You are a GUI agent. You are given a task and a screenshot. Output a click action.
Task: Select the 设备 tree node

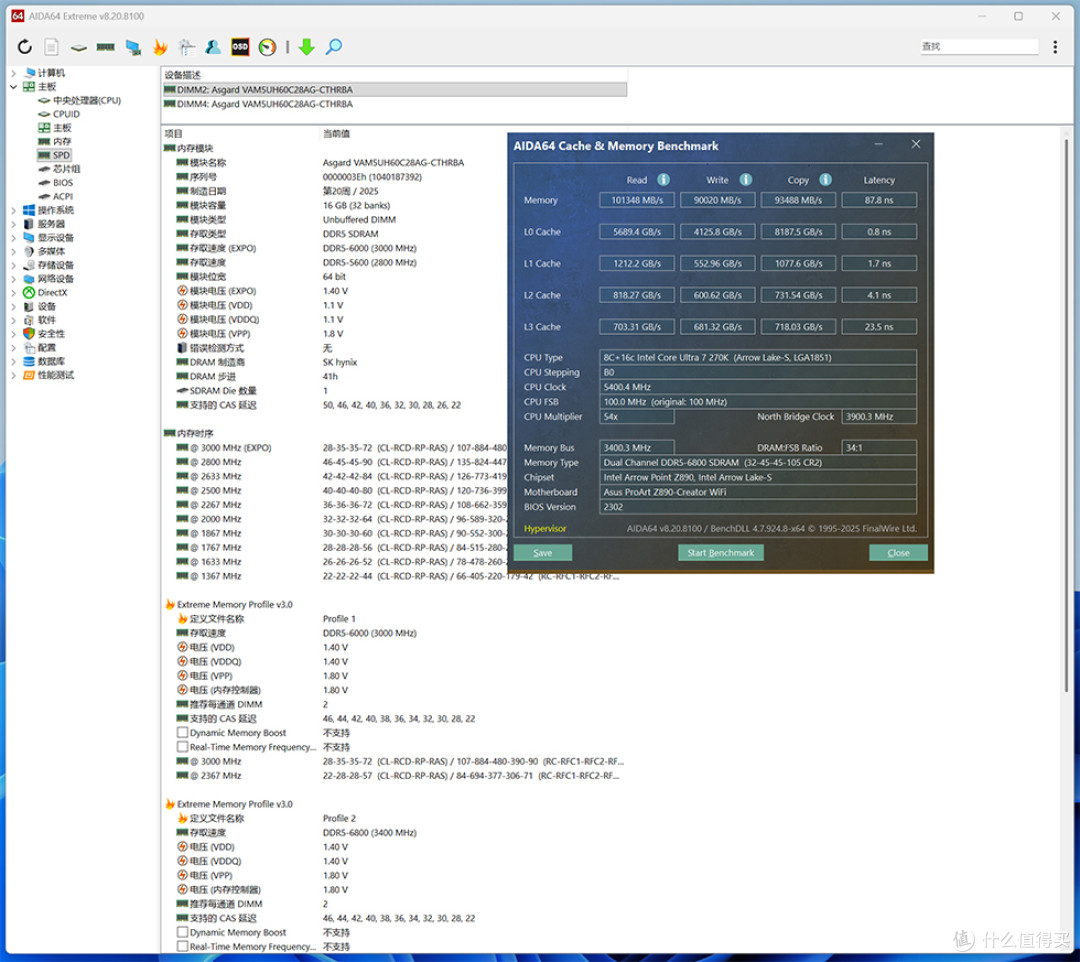tap(47, 306)
